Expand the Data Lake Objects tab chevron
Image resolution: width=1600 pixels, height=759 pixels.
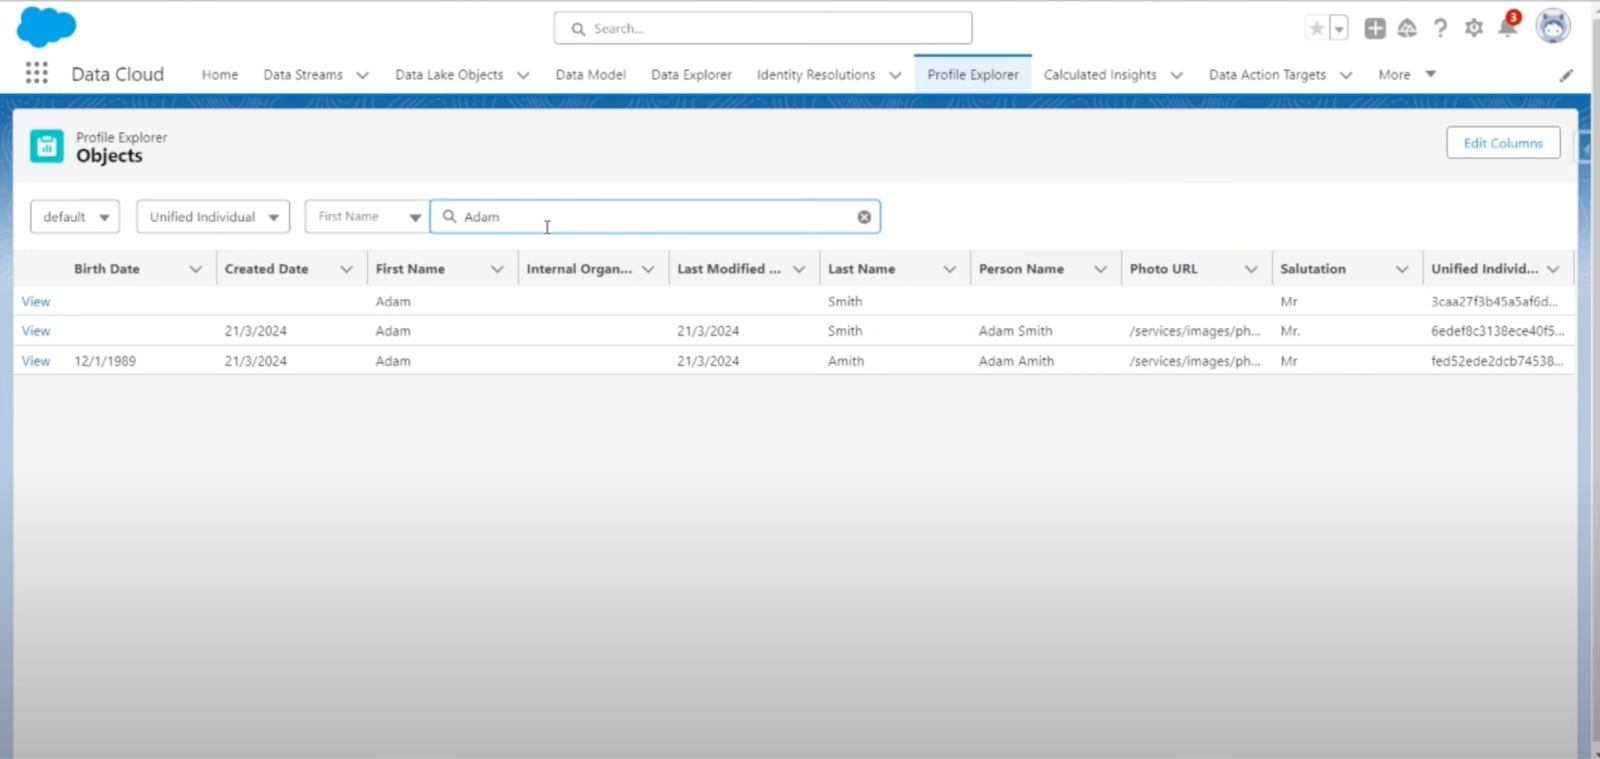tap(523, 75)
